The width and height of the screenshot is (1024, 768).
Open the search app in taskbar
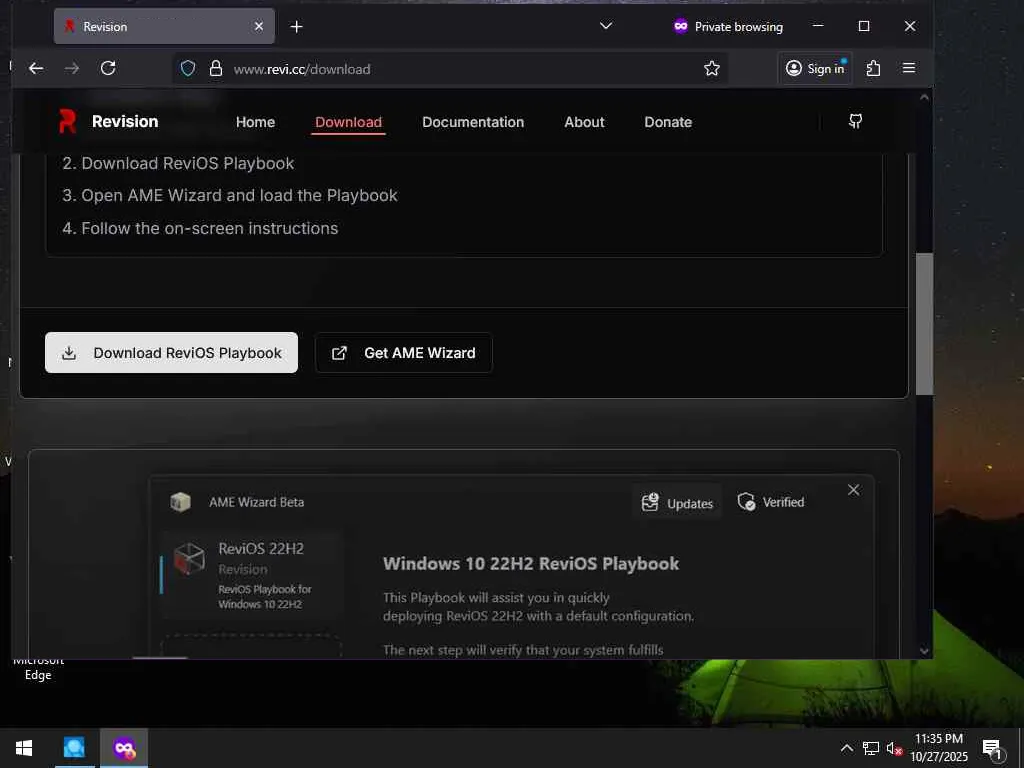pyautogui.click(x=74, y=748)
